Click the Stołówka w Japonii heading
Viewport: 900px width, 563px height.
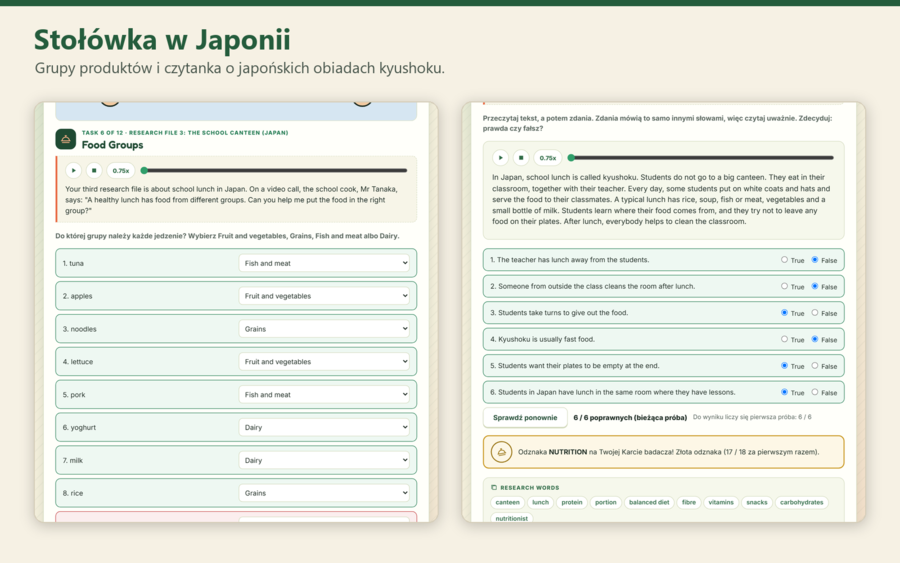coord(162,40)
